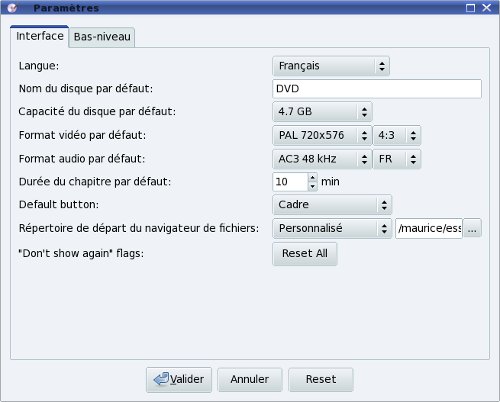Open the AC3 48 kHz audio format dropdown
Viewport: 500px width, 402px height.
pyautogui.click(x=322, y=159)
